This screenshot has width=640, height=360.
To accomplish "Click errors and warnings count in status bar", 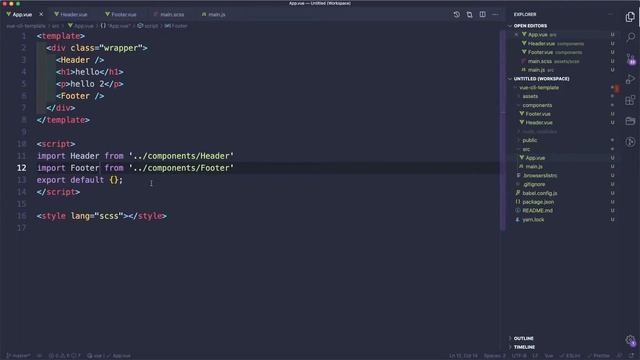I will [x=65, y=356].
